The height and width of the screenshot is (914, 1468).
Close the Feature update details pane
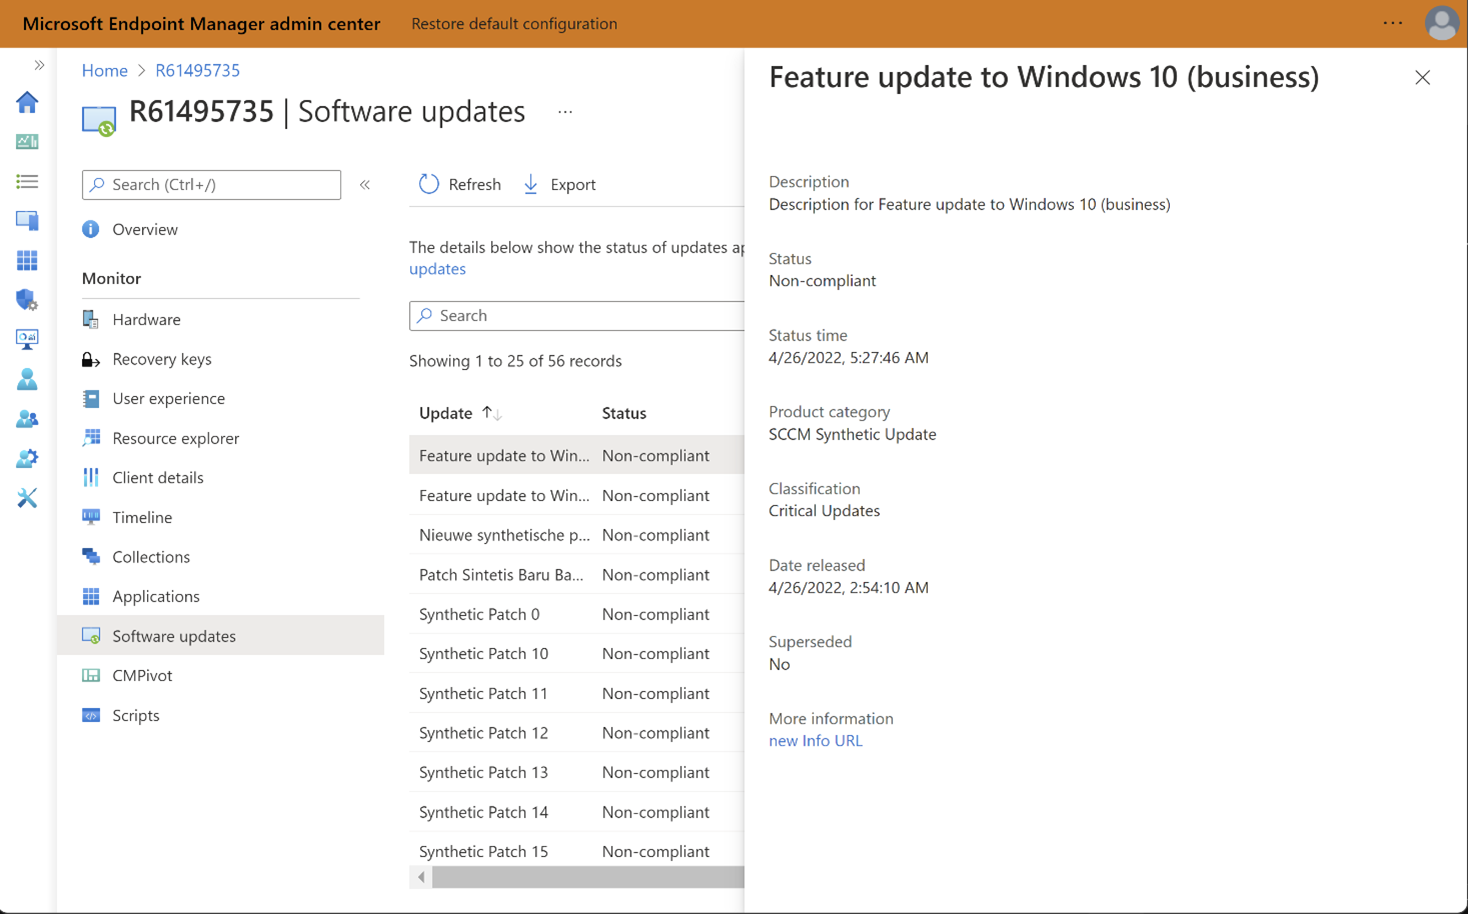pyautogui.click(x=1422, y=78)
